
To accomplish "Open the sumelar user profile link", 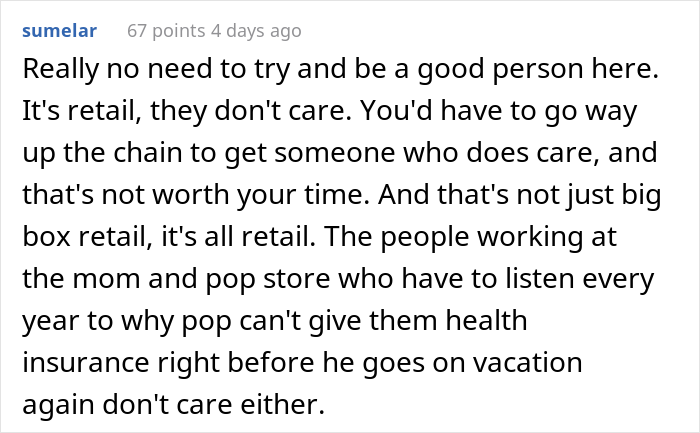I will (59, 31).
